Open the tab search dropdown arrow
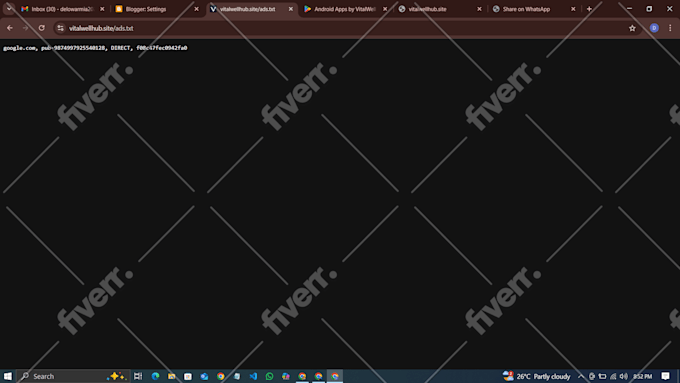 tap(9, 9)
